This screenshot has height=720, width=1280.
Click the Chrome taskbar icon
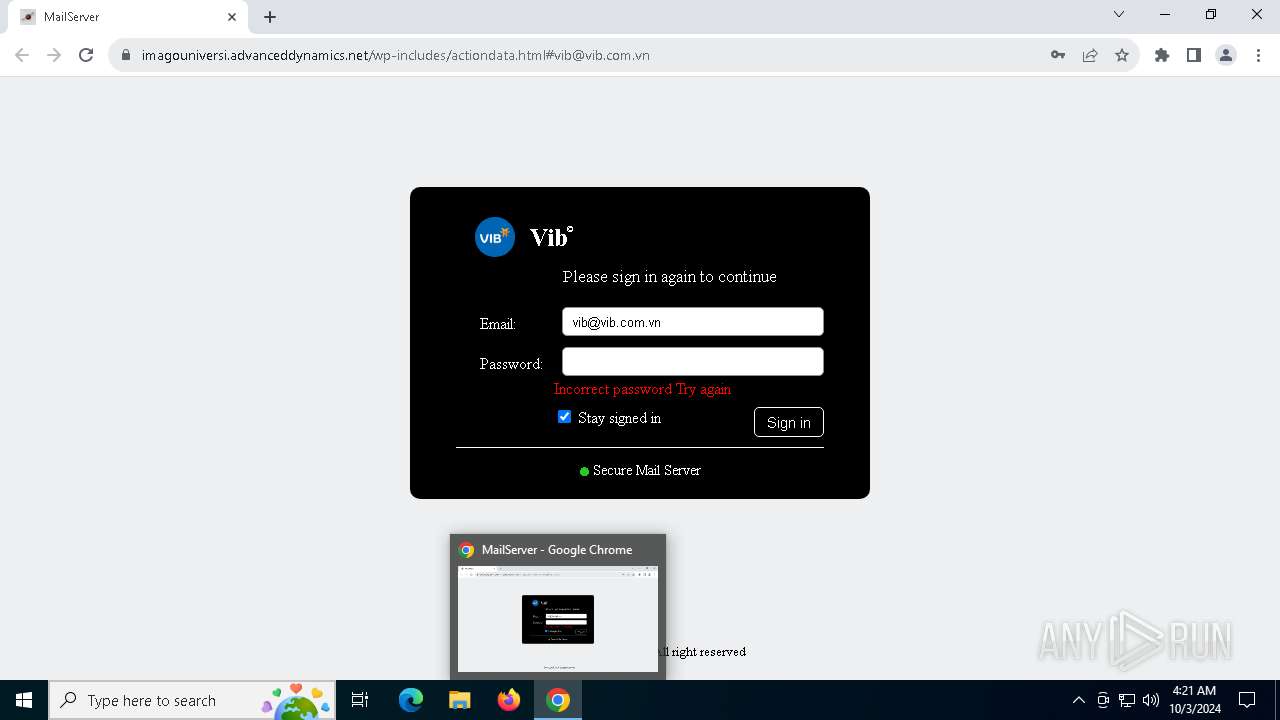point(558,700)
